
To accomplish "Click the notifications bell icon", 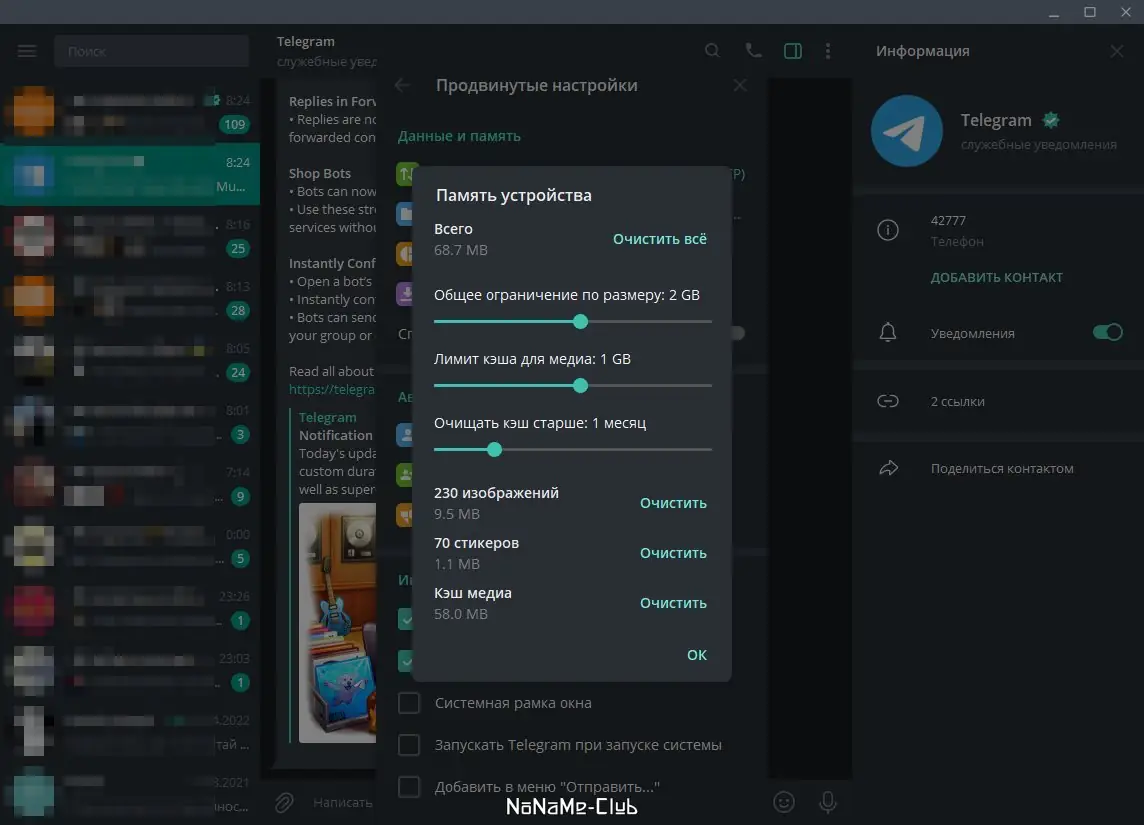I will pos(888,333).
